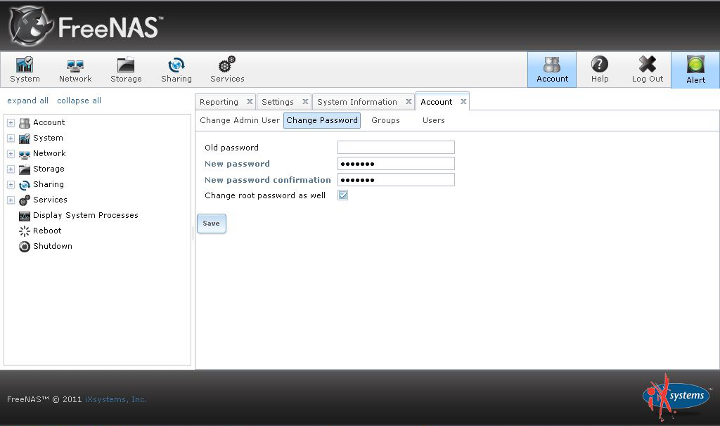The height and width of the screenshot is (426, 720).
Task: Click the Shutdown power icon
Action: point(24,247)
